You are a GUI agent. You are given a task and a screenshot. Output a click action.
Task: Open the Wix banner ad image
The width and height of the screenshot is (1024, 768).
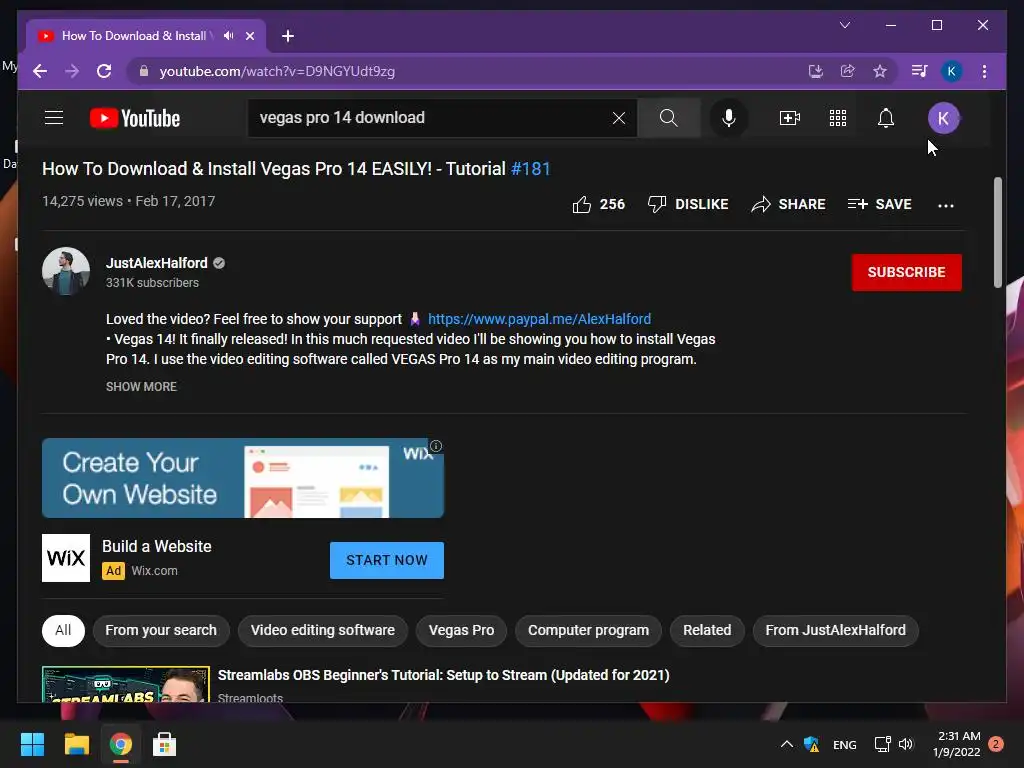pyautogui.click(x=243, y=478)
